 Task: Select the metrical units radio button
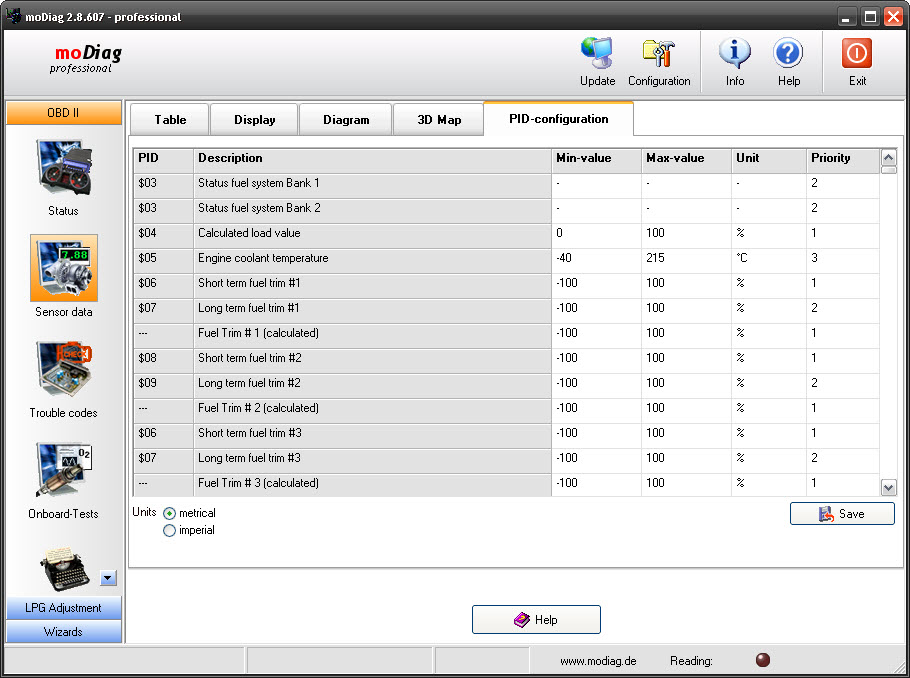pyautogui.click(x=169, y=513)
